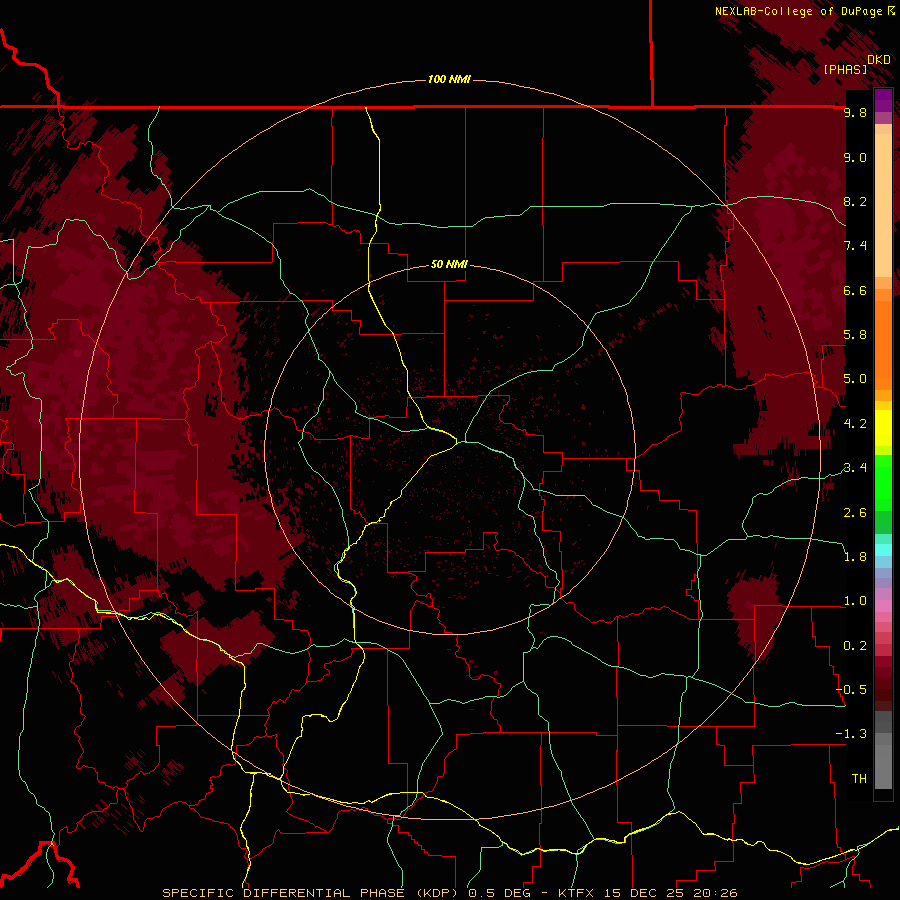
Task: Select the 8.2 value on the color scale
Action: 855,201
